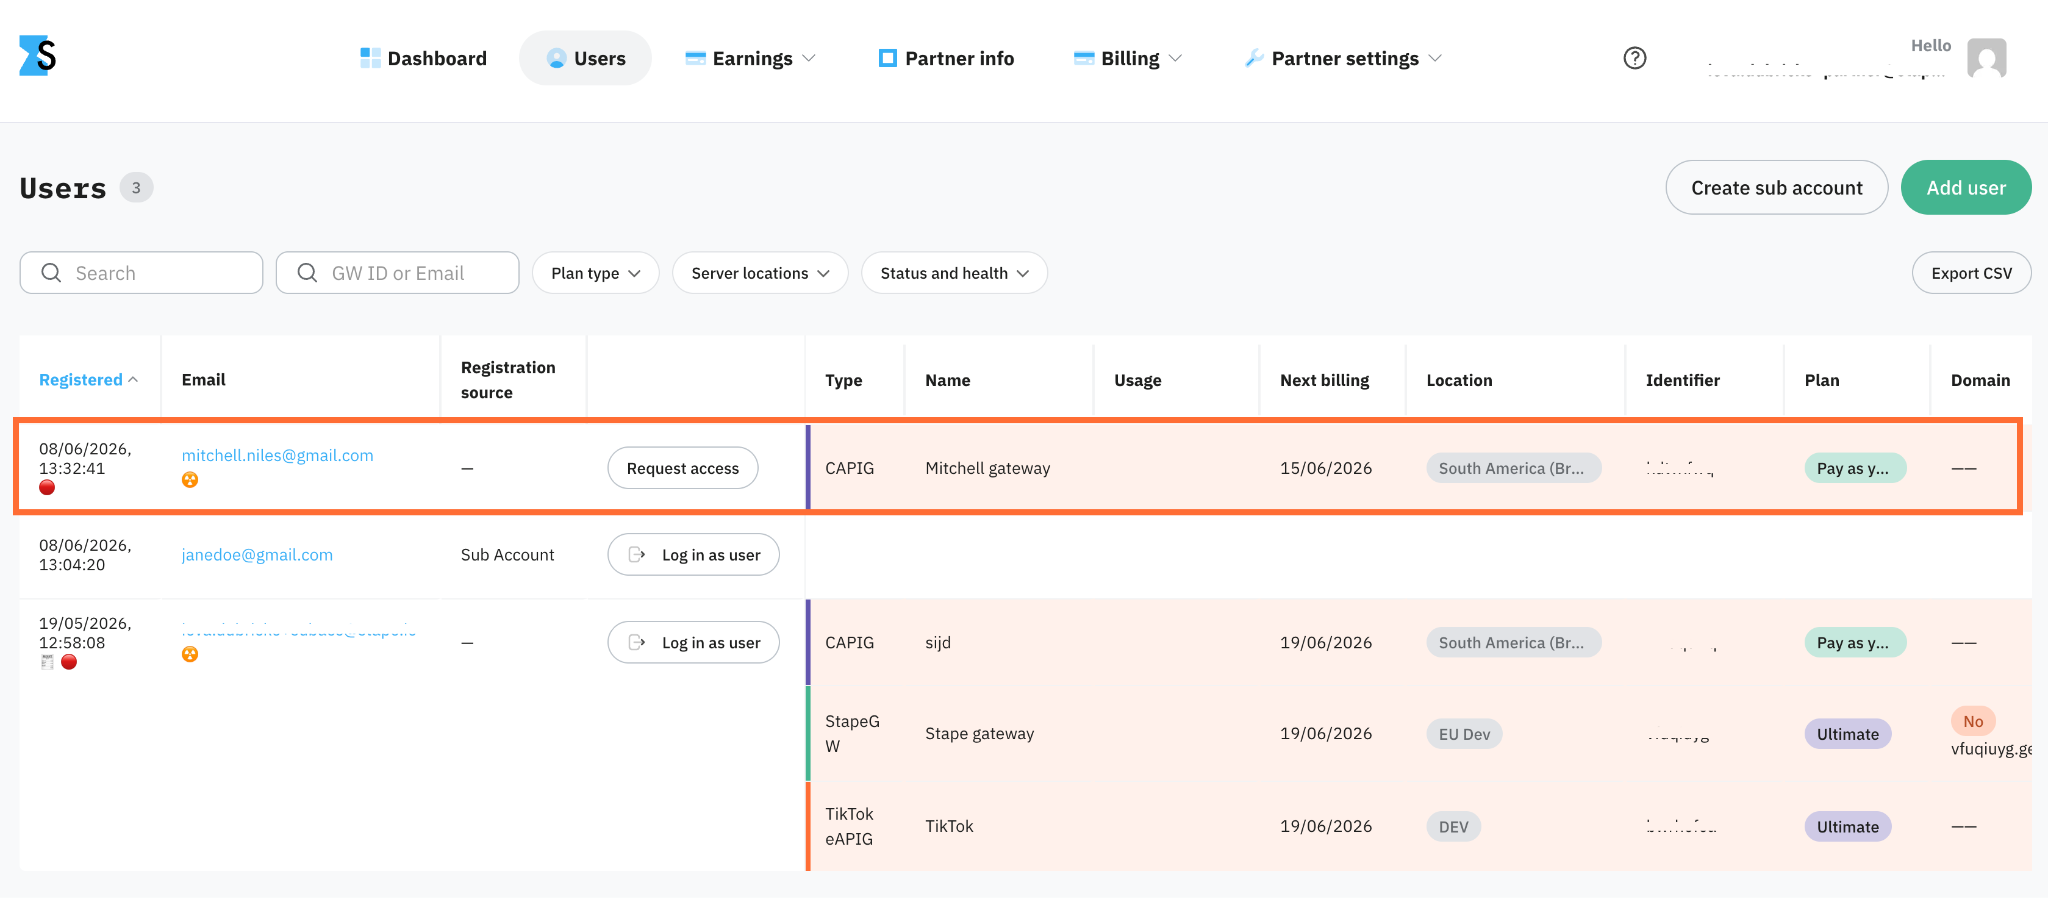Click the Dashboard grid icon

coord(370,58)
